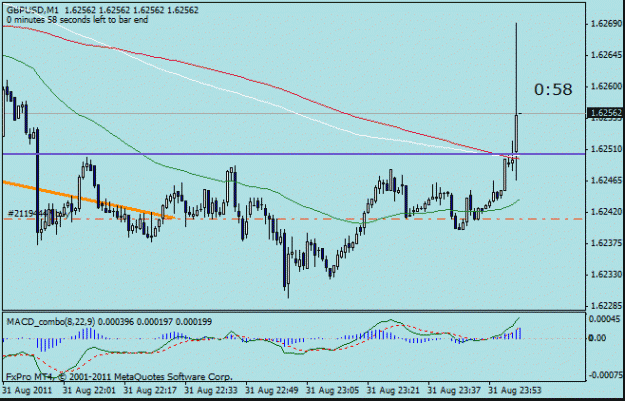The width and height of the screenshot is (625, 401).
Task: Click the price scale value 1.62375
Action: (x=605, y=243)
